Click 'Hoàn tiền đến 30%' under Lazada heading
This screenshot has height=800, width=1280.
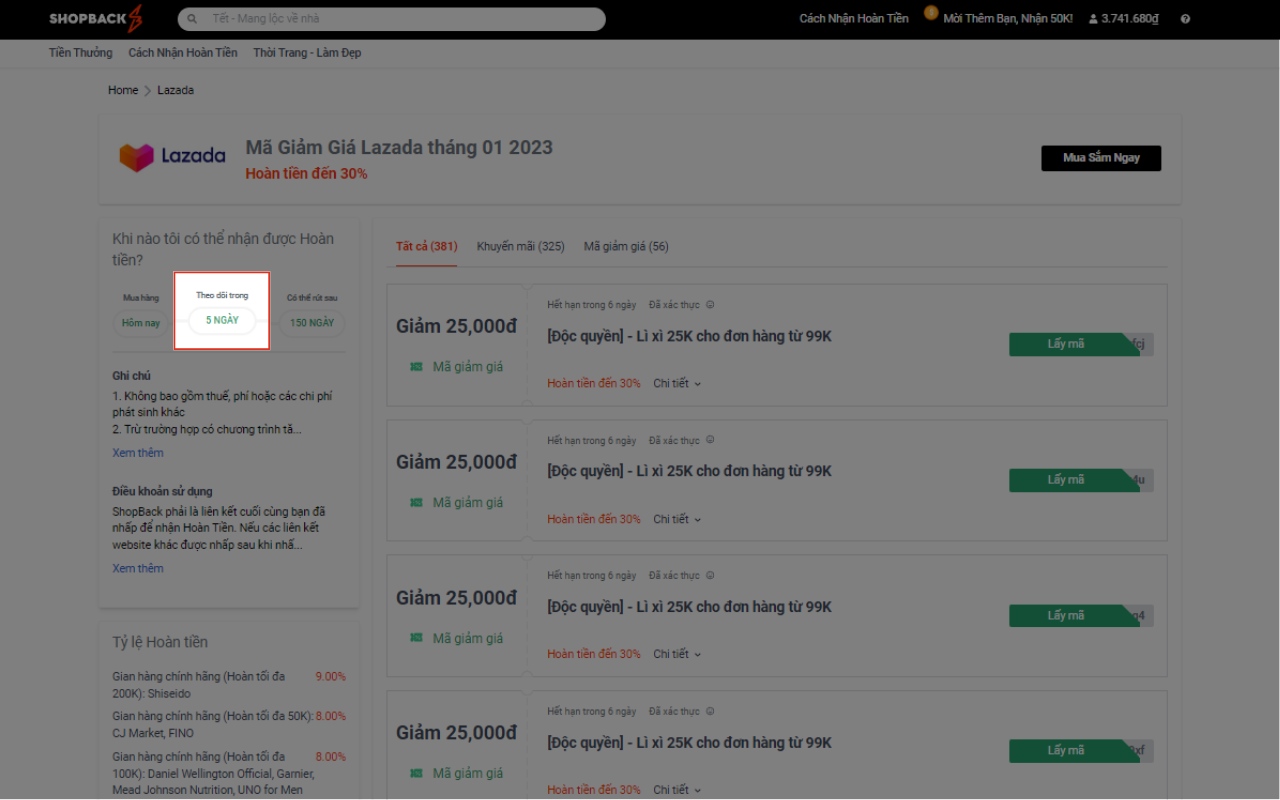coord(306,173)
